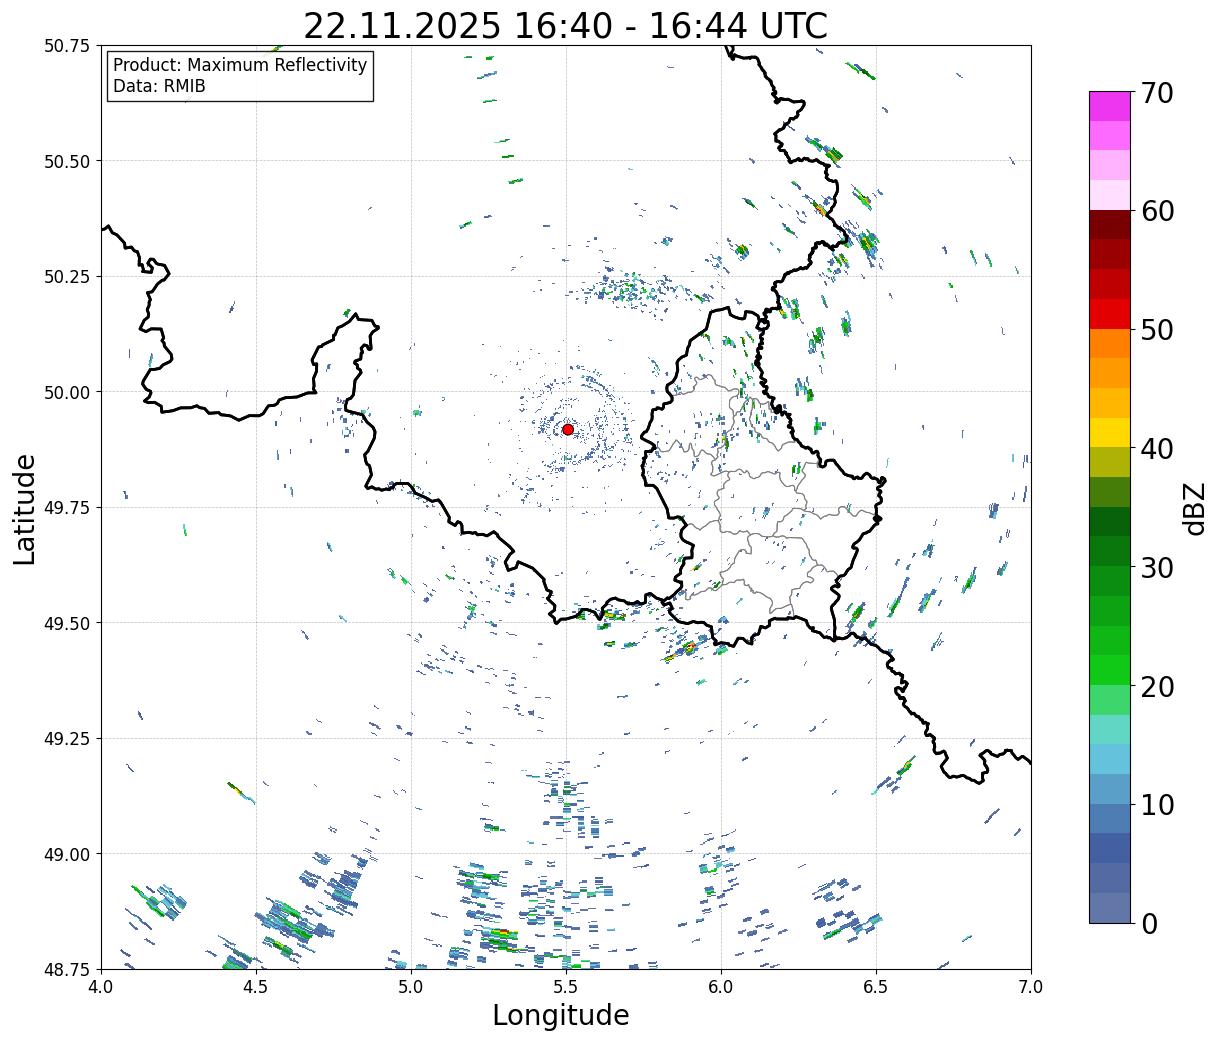Click the longitude tick label '5.0'
The height and width of the screenshot is (1040, 1219).
click(411, 987)
